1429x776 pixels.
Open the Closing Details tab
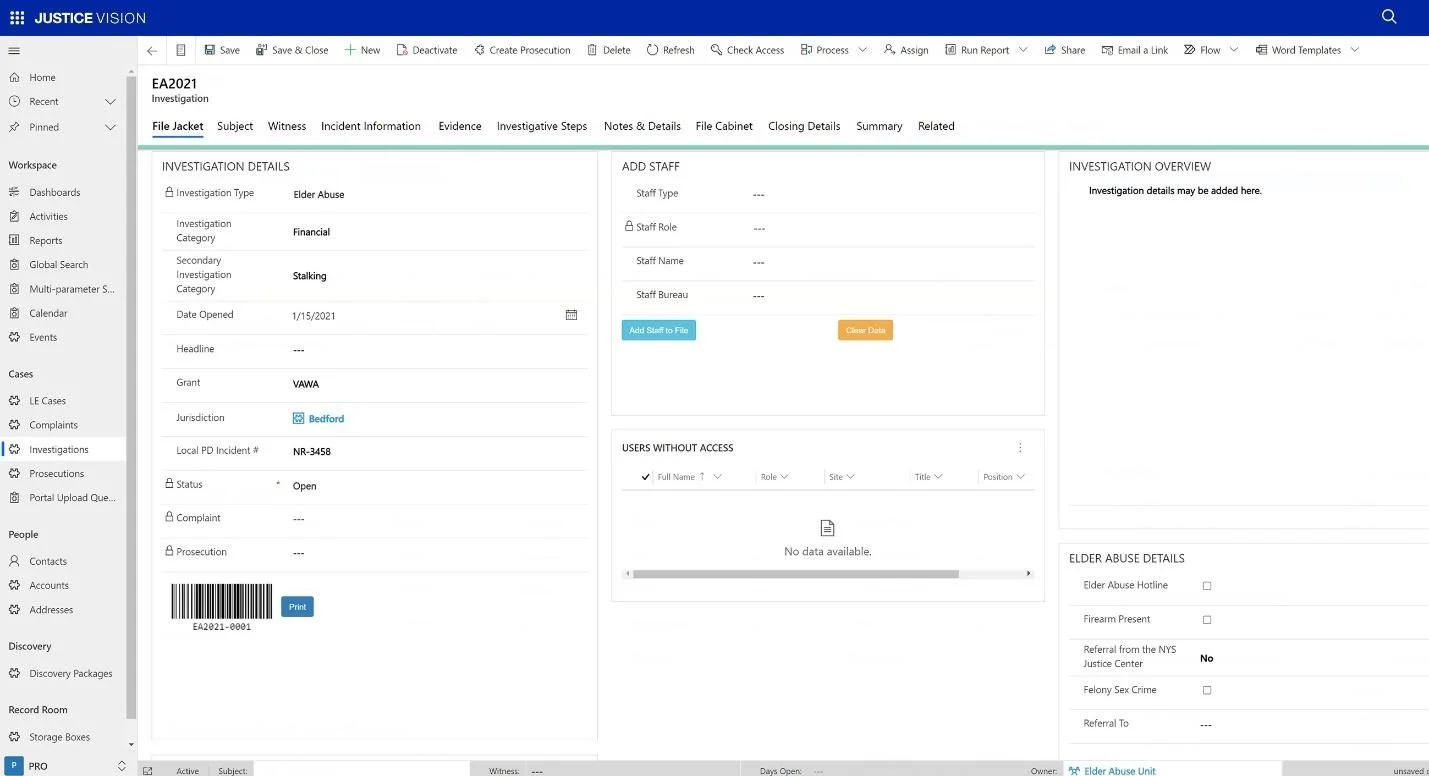point(804,126)
